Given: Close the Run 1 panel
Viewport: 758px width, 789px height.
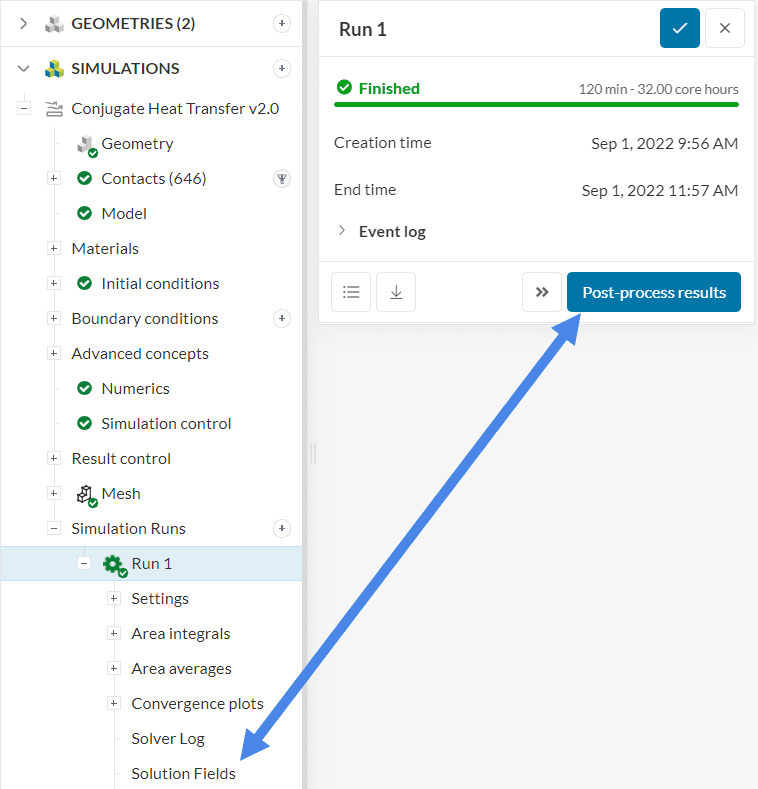Looking at the screenshot, I should pos(725,29).
